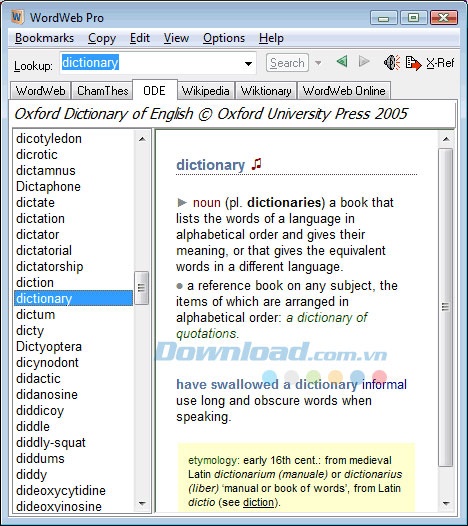The width and height of the screenshot is (468, 526).
Task: Click the definition pane scroll up arrow
Action: tap(446, 139)
